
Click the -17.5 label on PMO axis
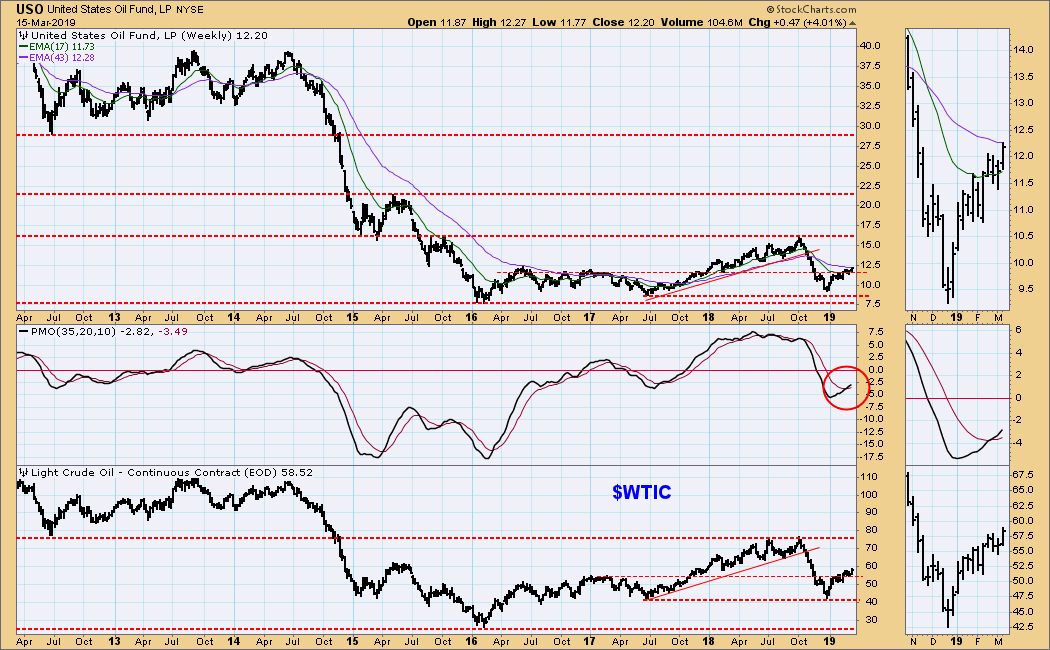[x=871, y=457]
